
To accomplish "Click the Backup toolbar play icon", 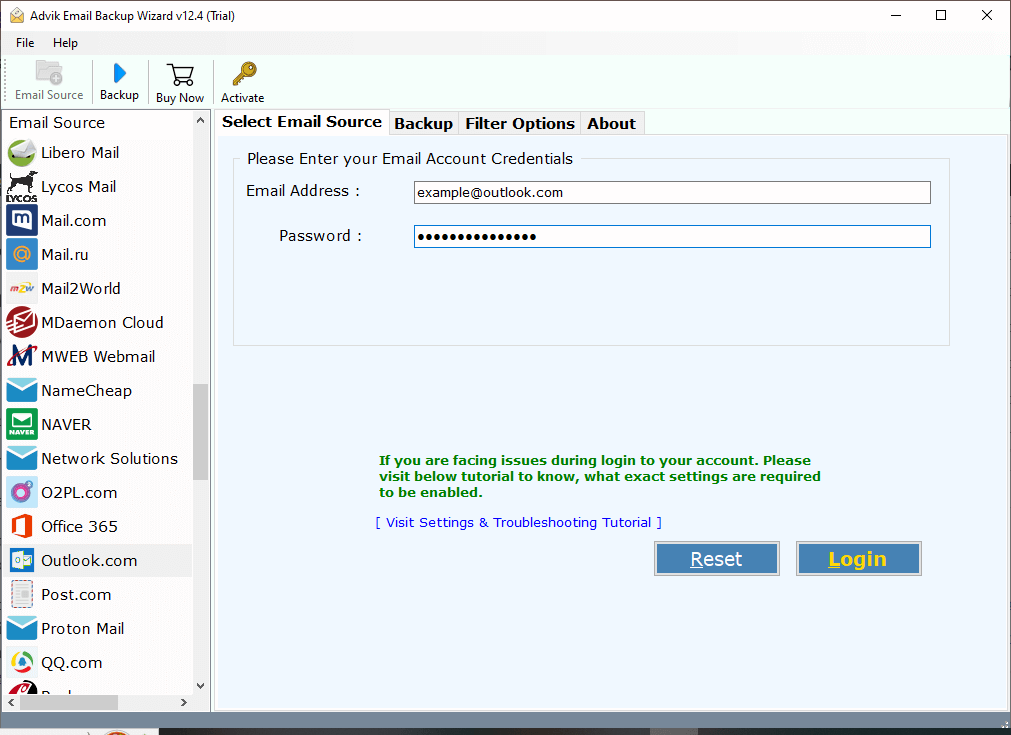I will [119, 73].
